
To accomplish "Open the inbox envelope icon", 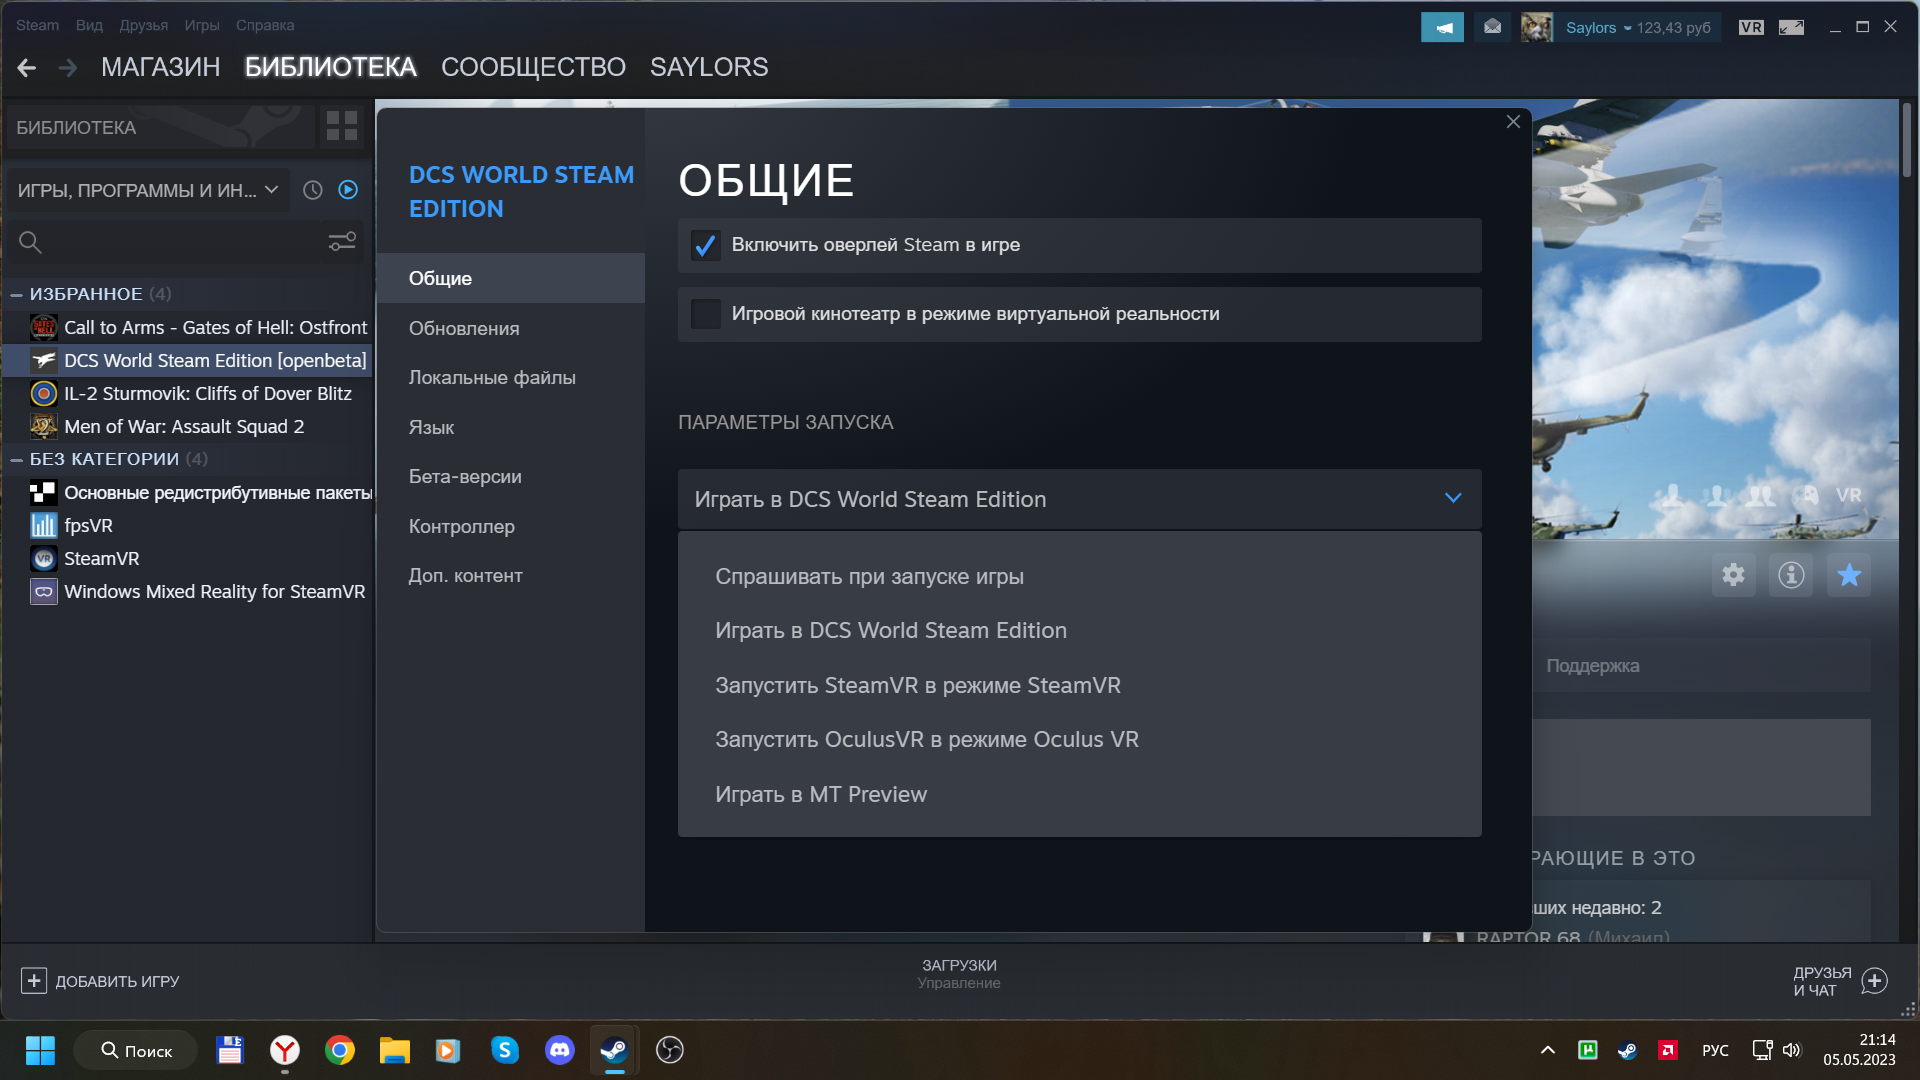I will click(x=1492, y=27).
